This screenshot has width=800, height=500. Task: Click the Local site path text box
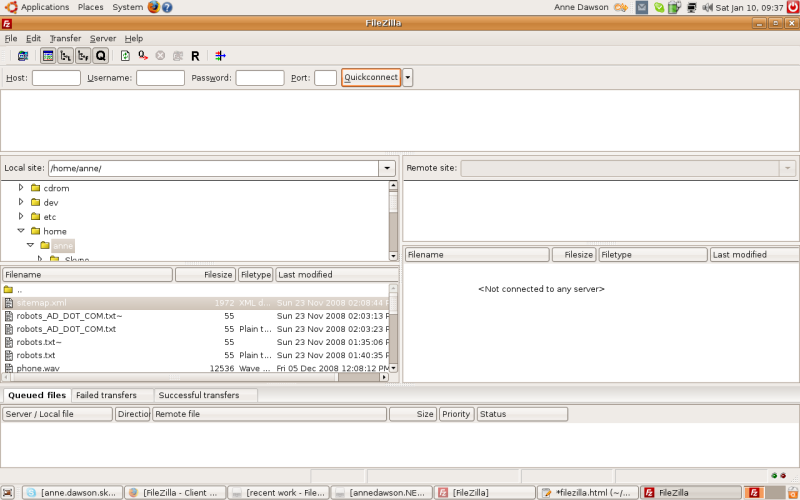click(x=213, y=168)
